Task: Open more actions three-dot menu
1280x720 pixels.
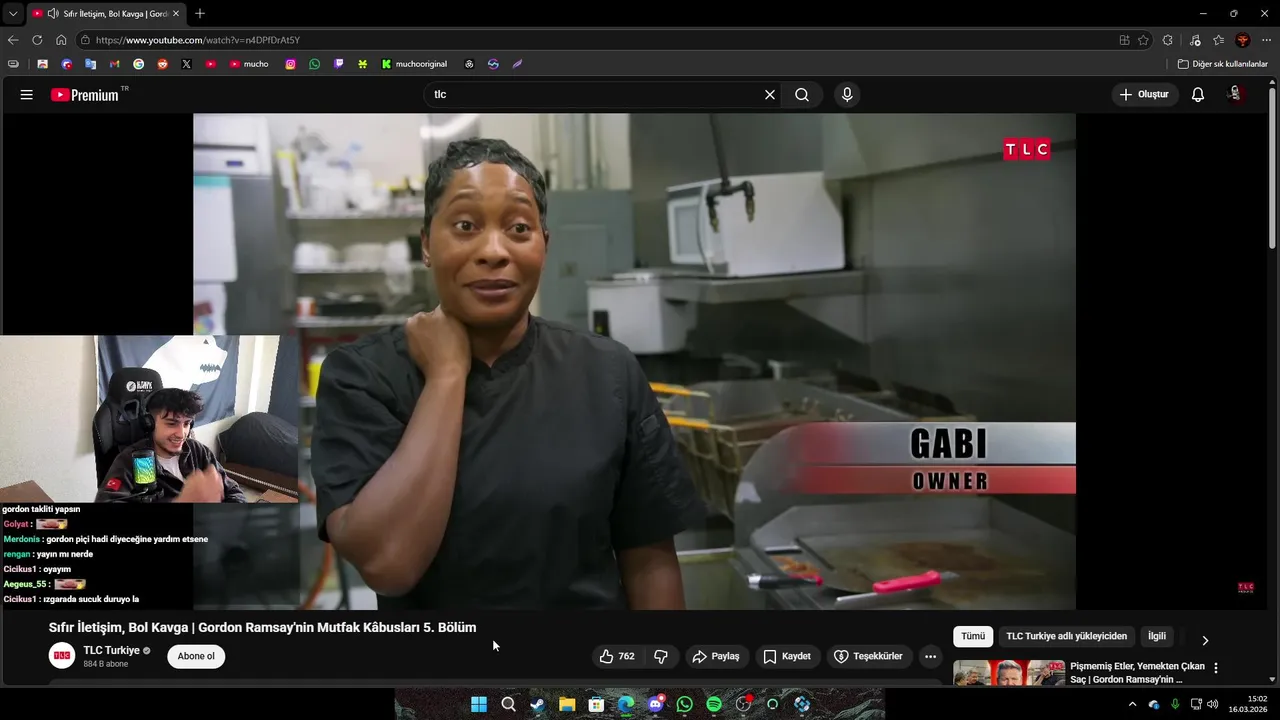Action: tap(930, 657)
